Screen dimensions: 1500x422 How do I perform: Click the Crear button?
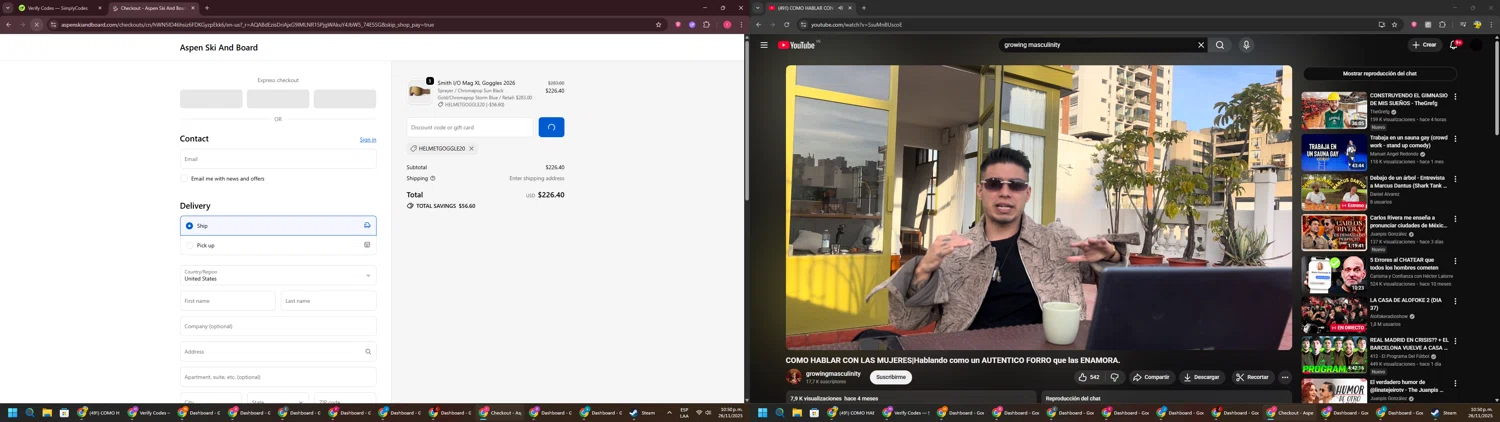click(x=1425, y=45)
